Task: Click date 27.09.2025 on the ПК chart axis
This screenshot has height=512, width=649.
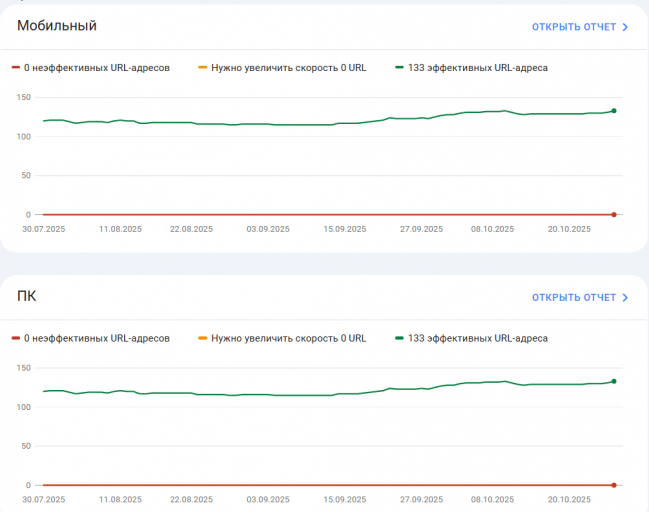Action: (421, 500)
